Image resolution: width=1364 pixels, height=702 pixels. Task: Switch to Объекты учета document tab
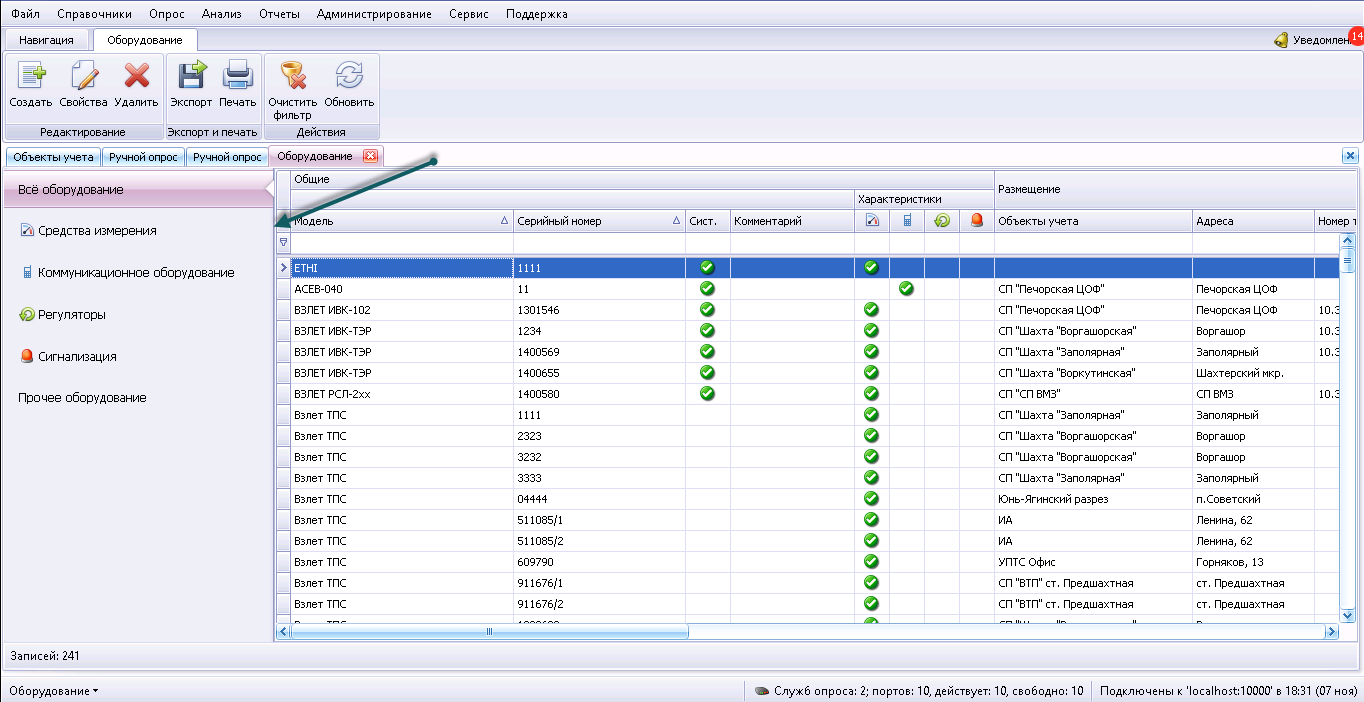[53, 157]
